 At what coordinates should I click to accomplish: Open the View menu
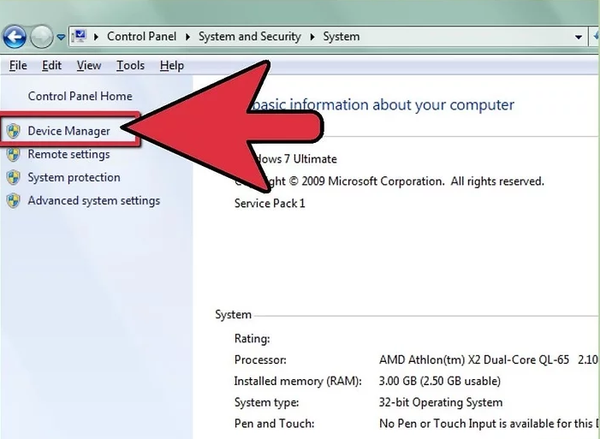click(x=89, y=66)
